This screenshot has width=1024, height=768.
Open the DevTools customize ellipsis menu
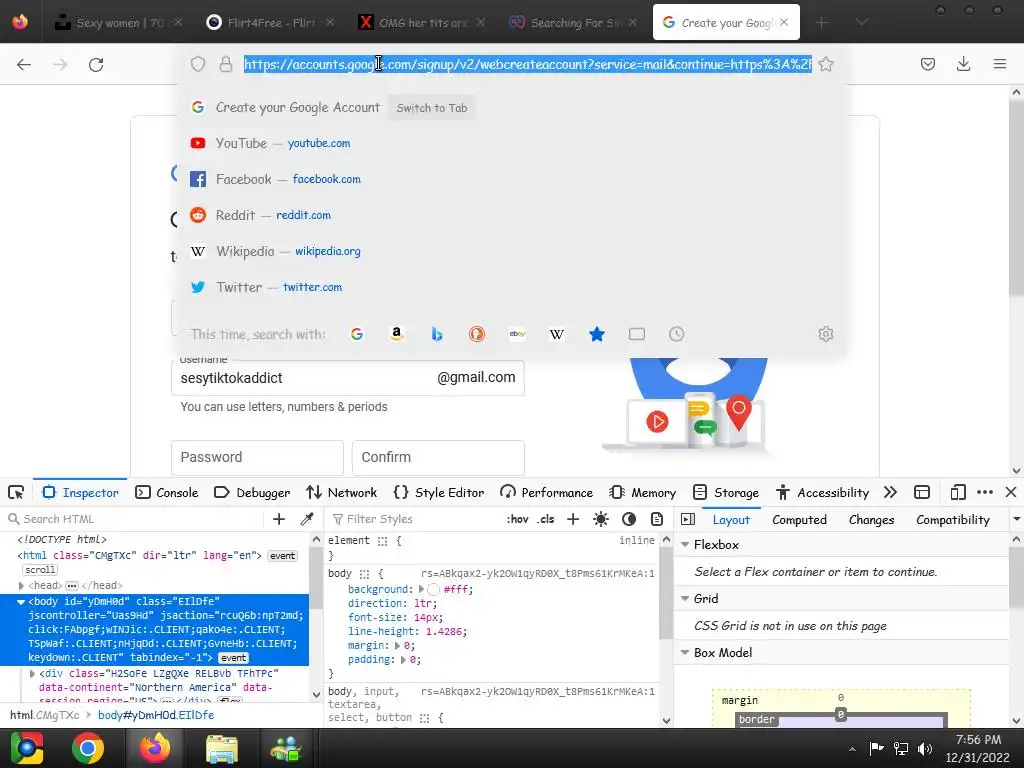coord(985,492)
